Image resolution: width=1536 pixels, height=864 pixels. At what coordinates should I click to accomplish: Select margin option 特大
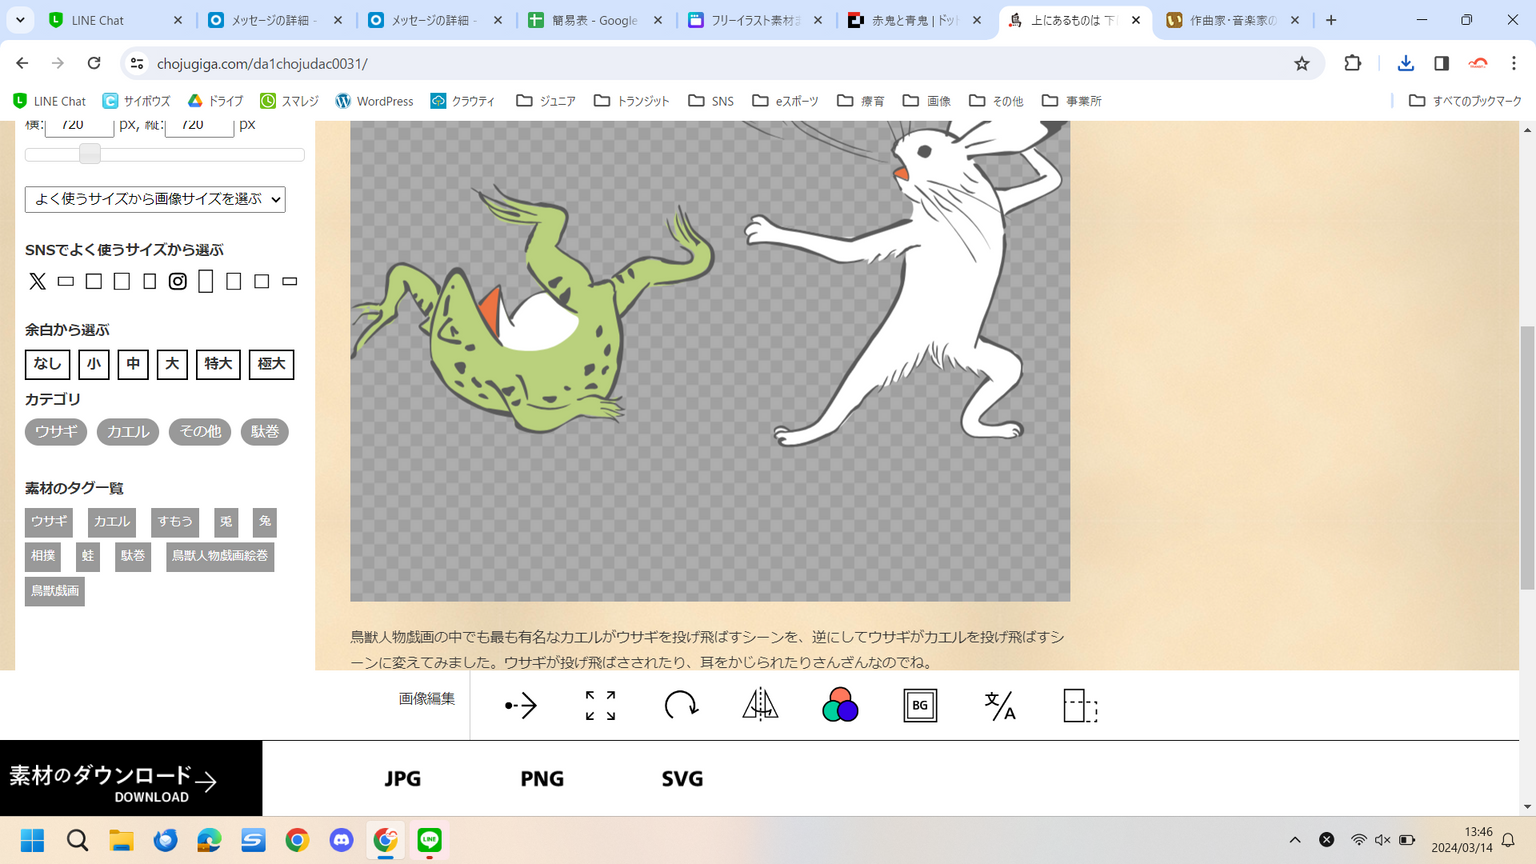[218, 364]
